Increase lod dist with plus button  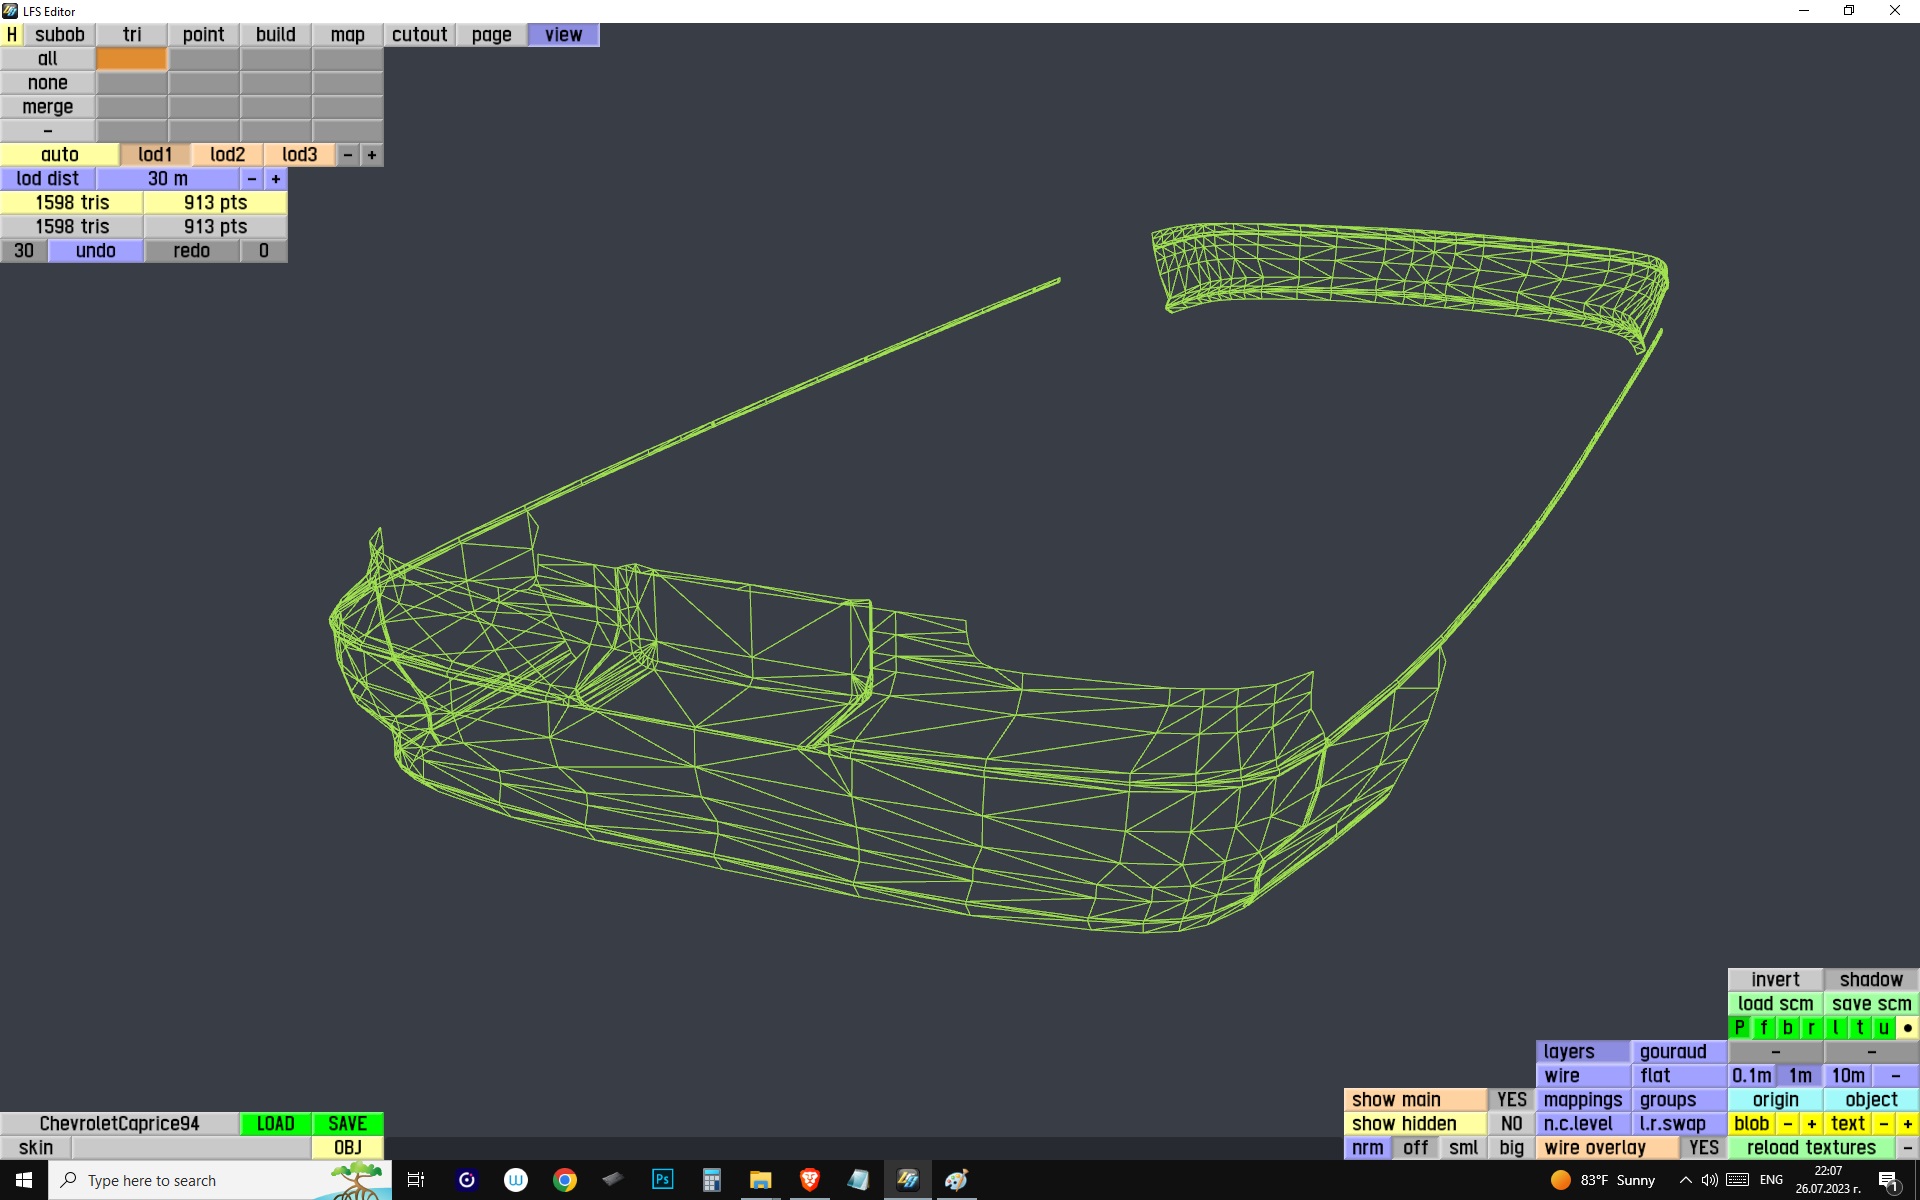[276, 179]
